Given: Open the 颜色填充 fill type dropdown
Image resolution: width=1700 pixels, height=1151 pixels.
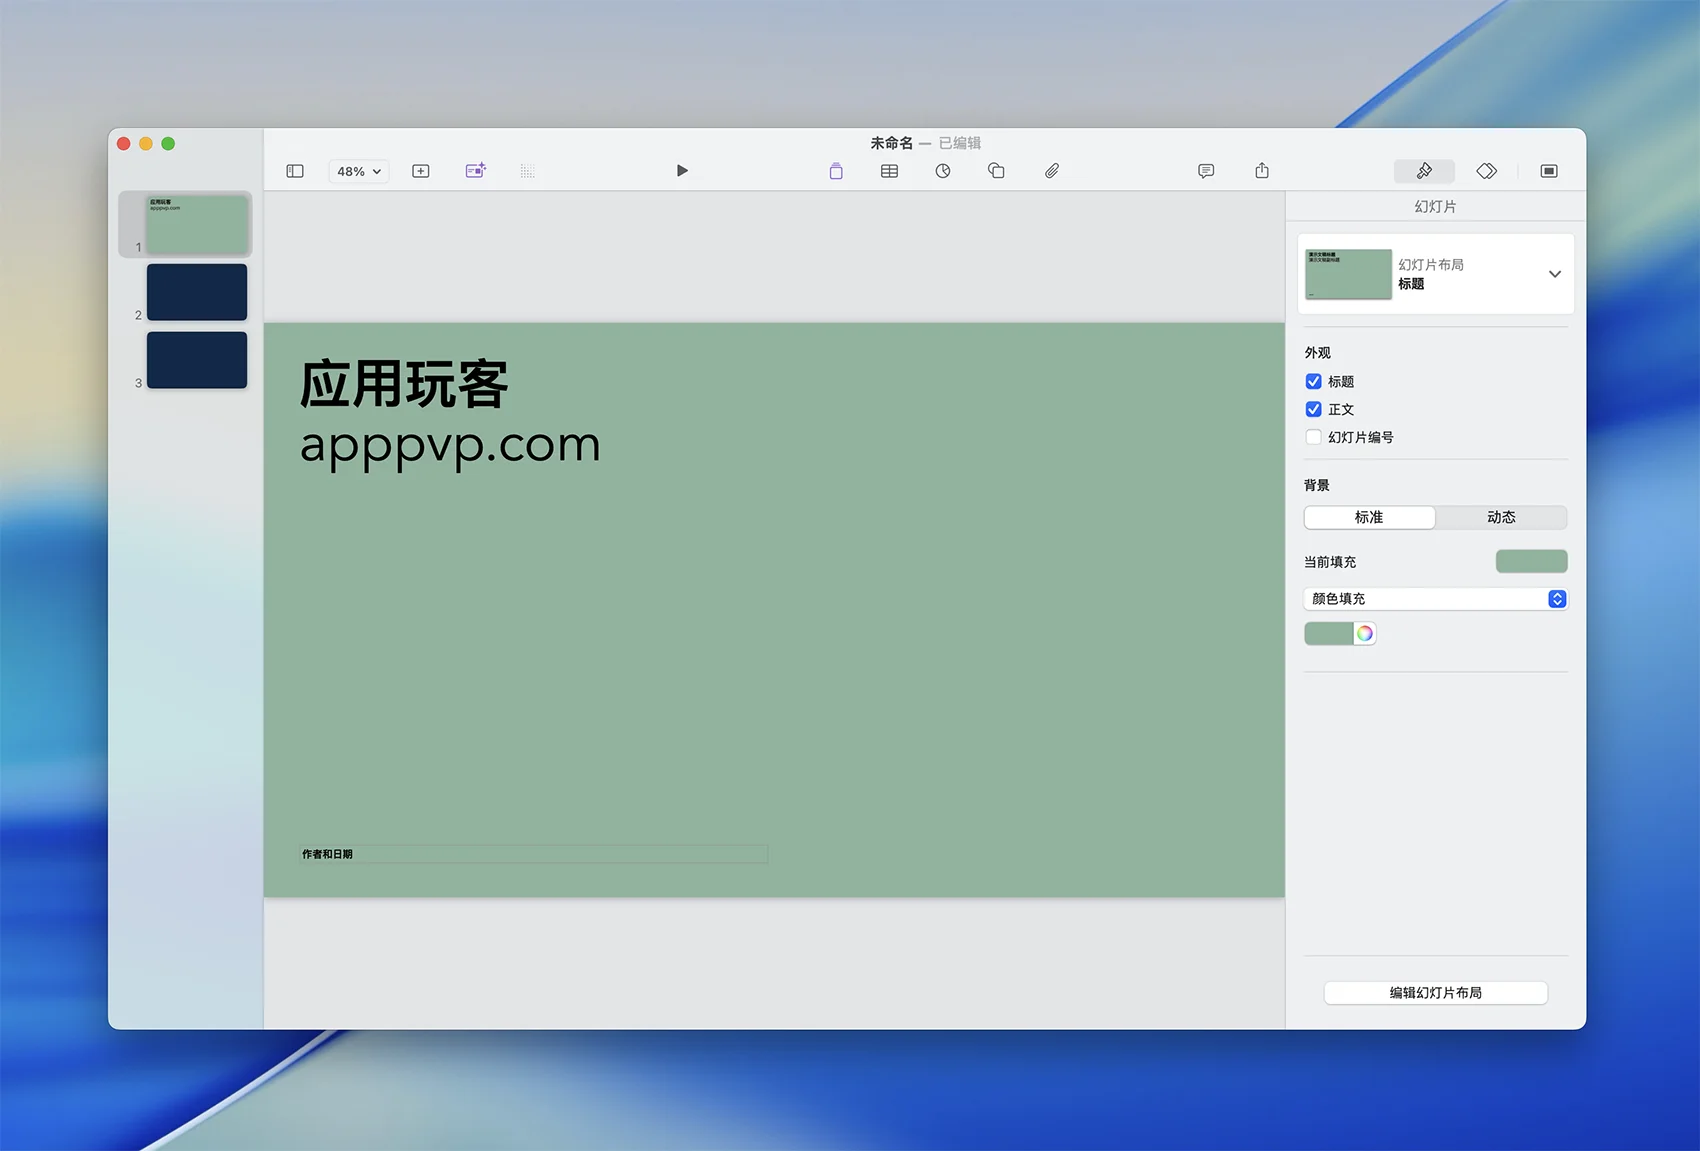Looking at the screenshot, I should point(1435,599).
